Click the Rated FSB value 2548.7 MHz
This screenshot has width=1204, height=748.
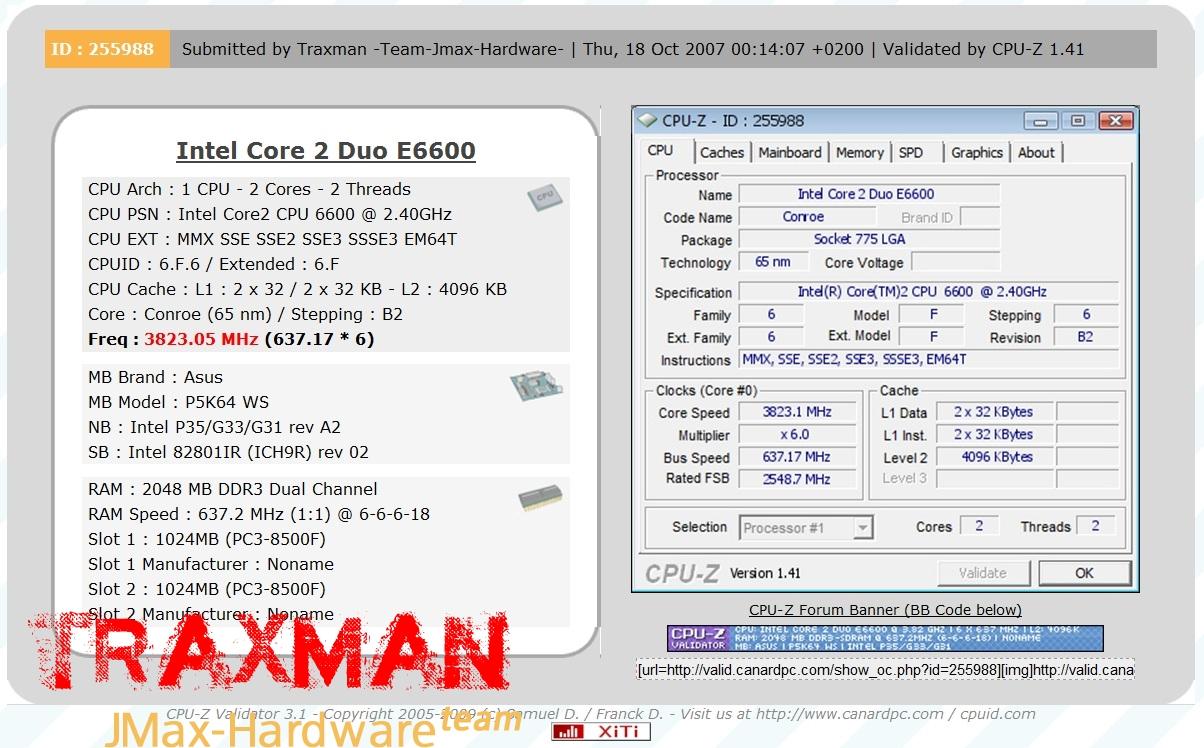click(x=797, y=479)
